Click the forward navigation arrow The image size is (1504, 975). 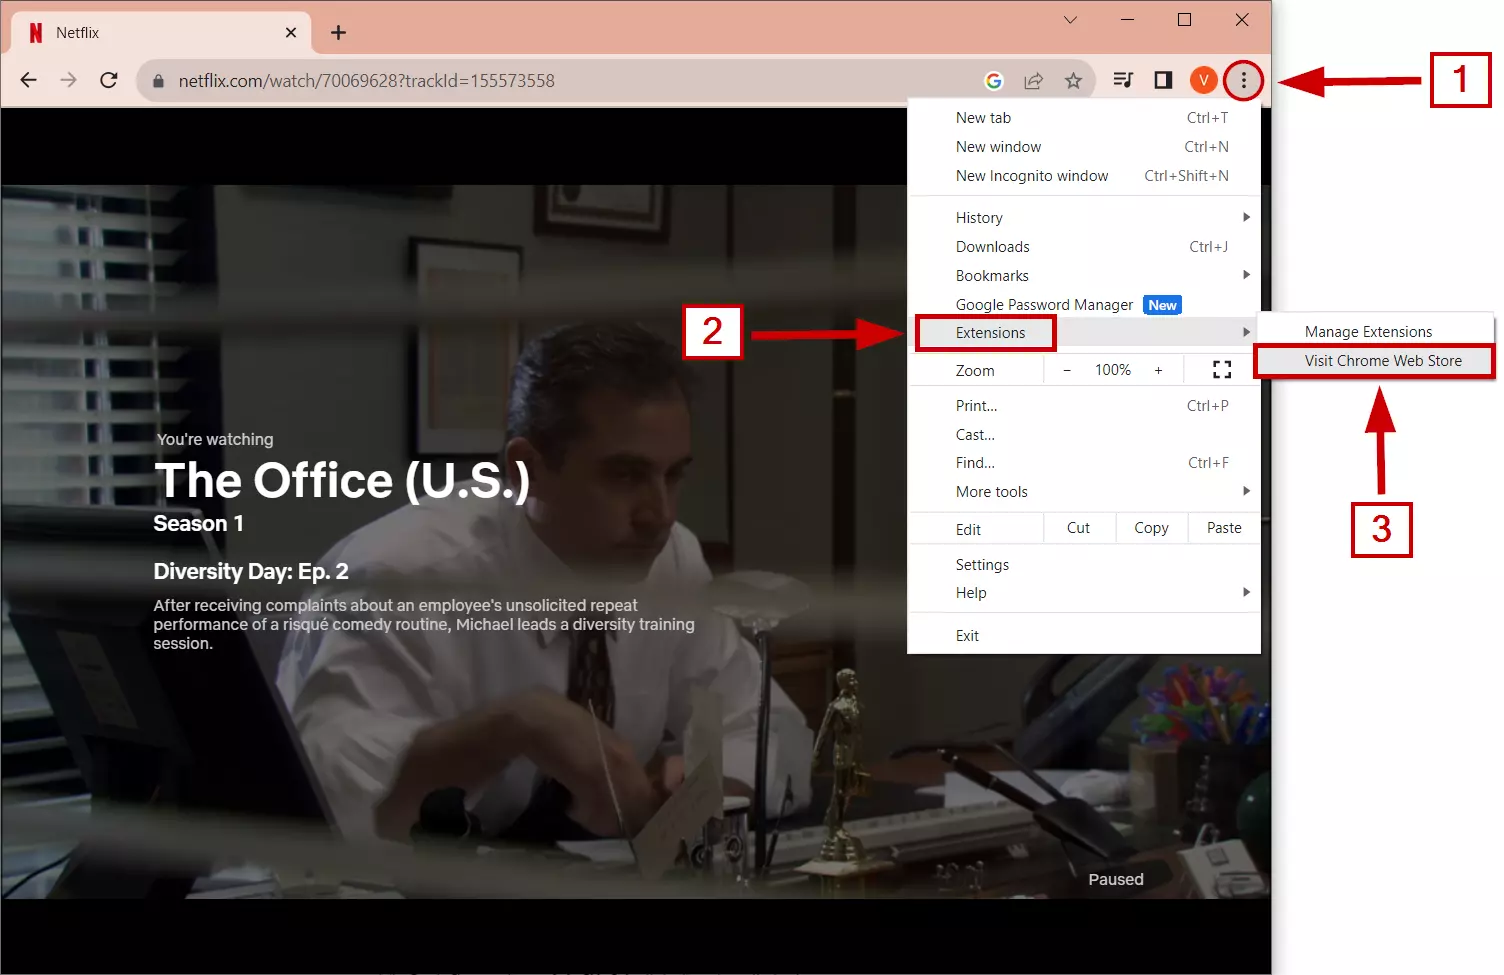[x=68, y=80]
